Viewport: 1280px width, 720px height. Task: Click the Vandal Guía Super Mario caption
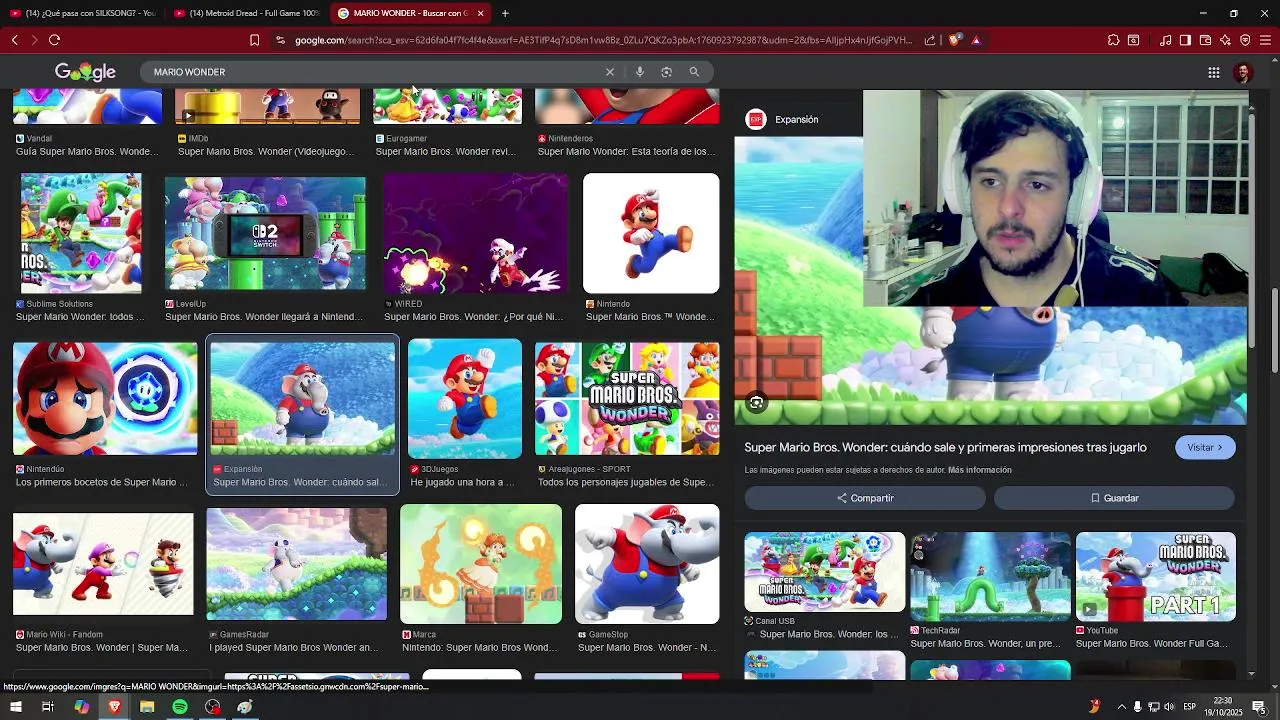pyautogui.click(x=87, y=151)
